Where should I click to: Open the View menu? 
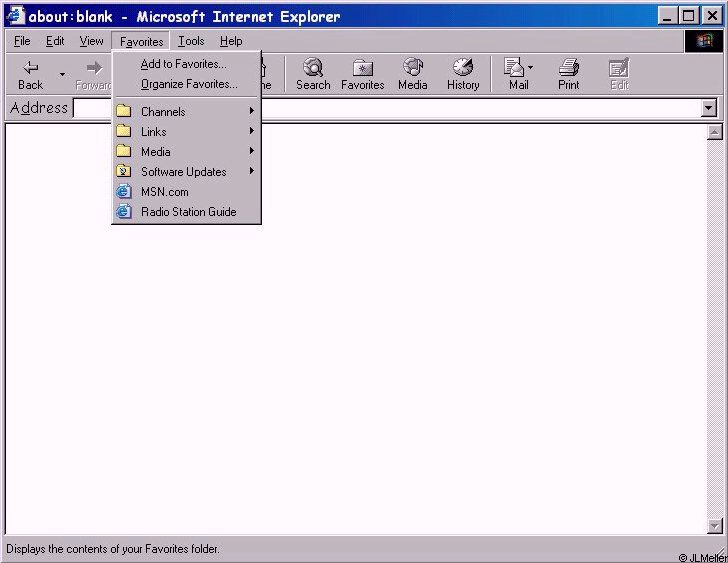point(91,41)
